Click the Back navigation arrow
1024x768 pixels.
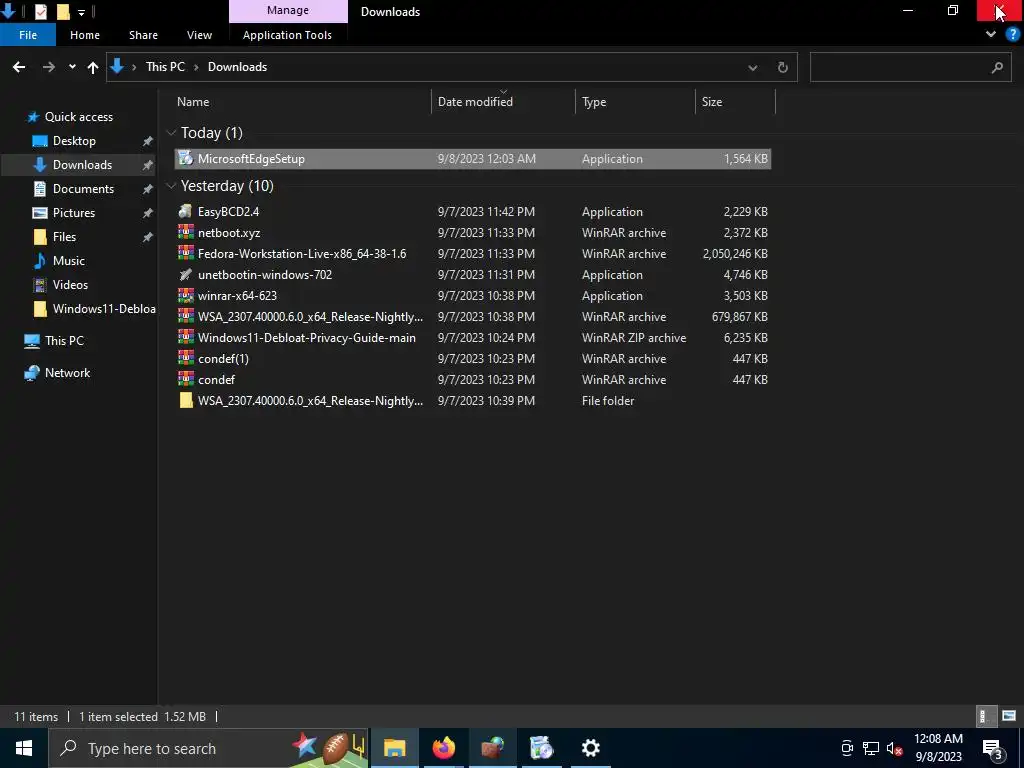pyautogui.click(x=19, y=67)
